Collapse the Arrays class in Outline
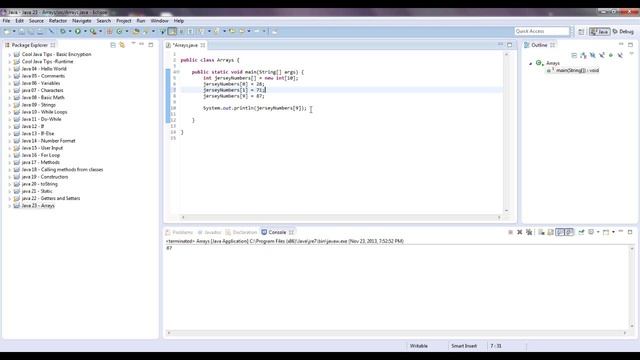The height and width of the screenshot is (360, 640). (x=531, y=63)
